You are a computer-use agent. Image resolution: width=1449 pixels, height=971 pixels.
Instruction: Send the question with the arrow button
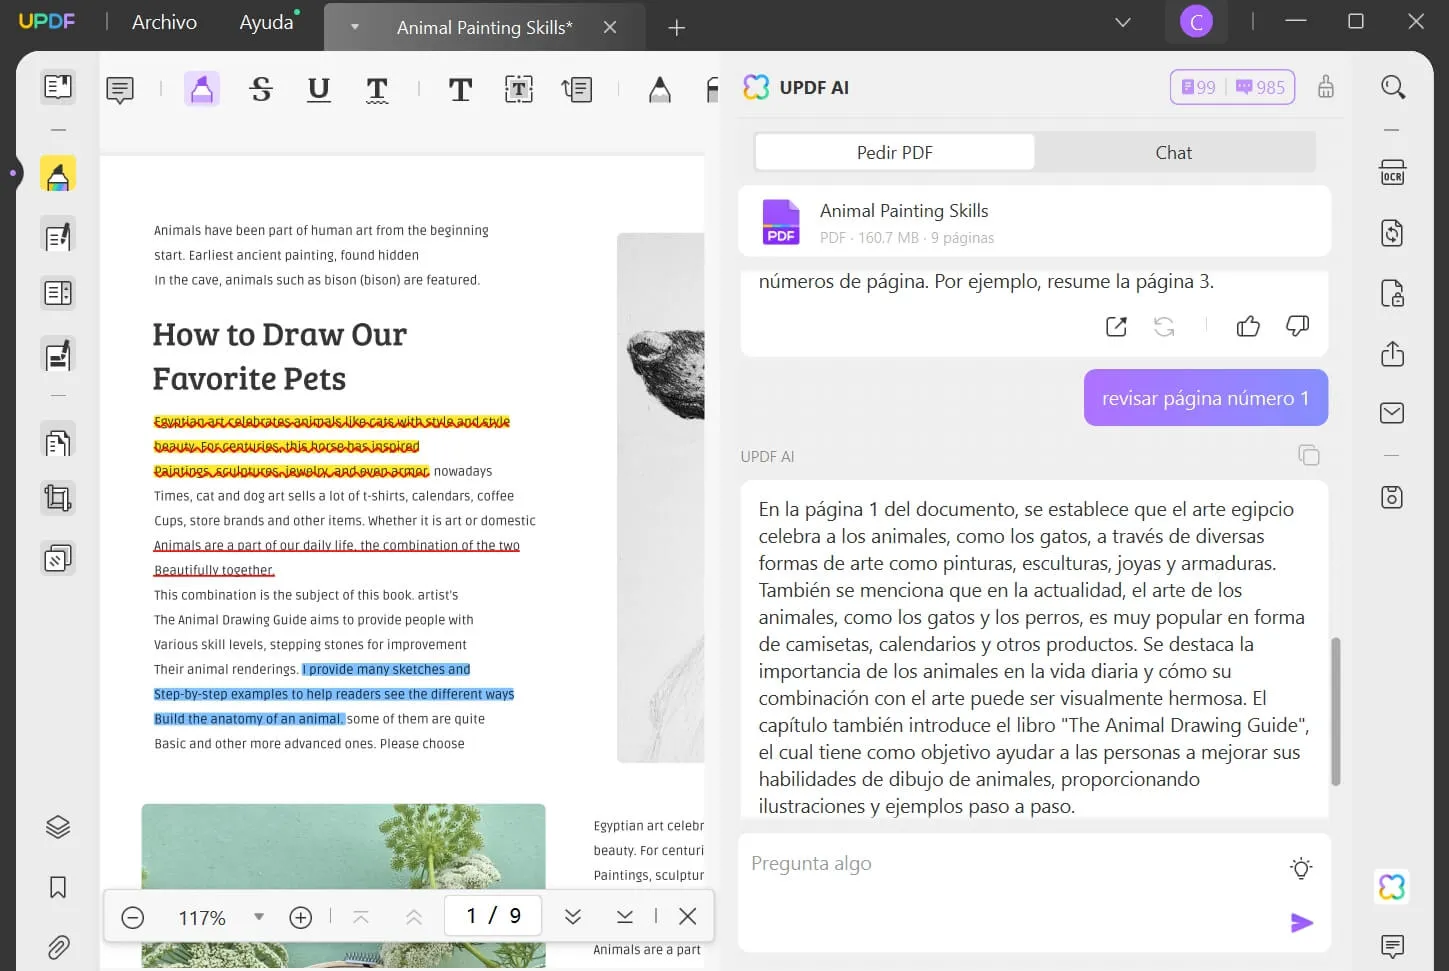(x=1301, y=923)
